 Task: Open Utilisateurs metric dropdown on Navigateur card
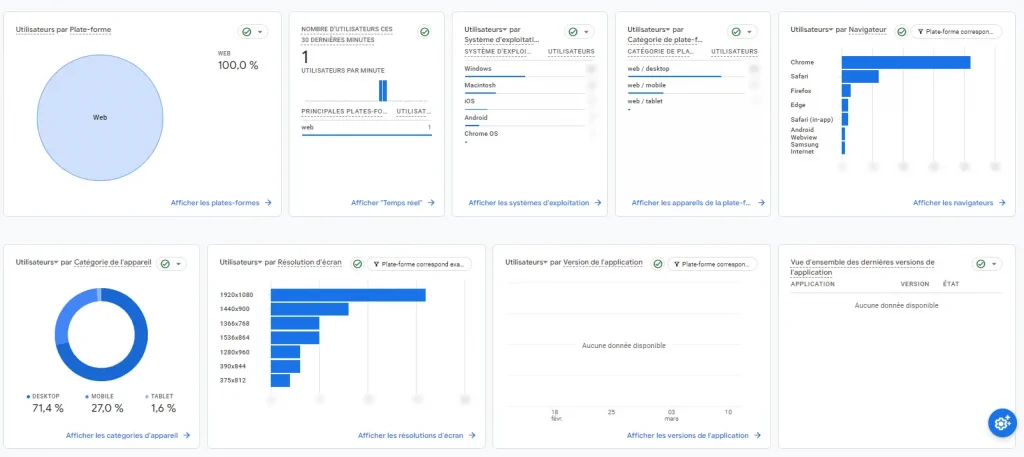pyautogui.click(x=812, y=29)
